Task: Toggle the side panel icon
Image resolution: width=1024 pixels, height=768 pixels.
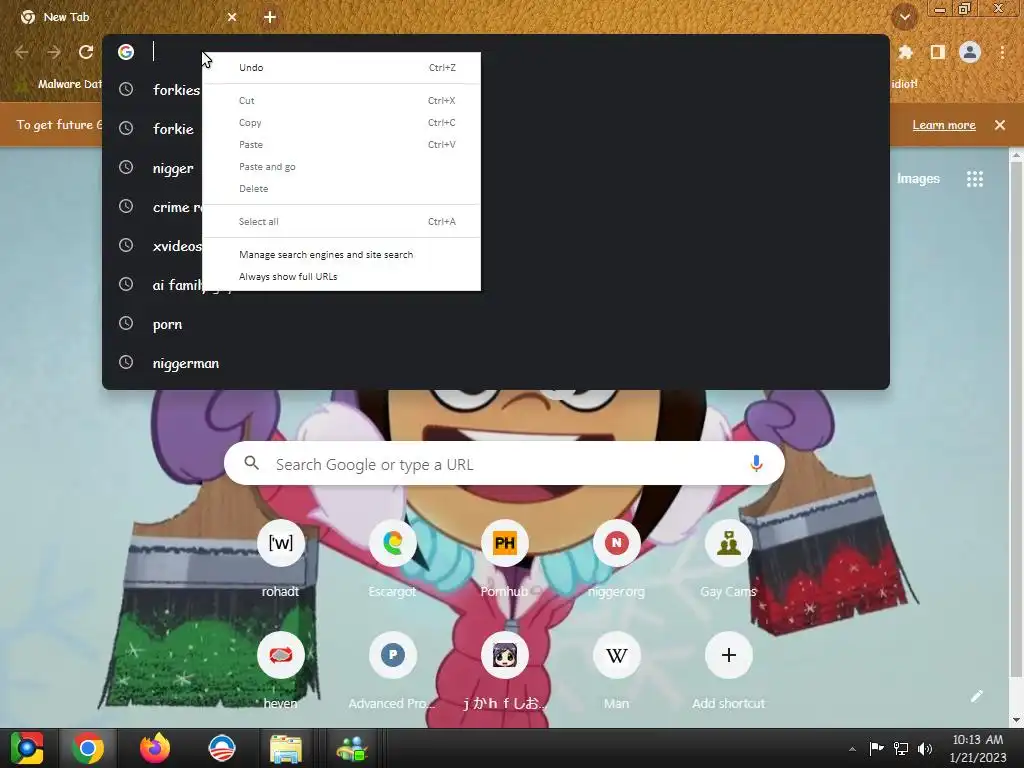Action: point(938,52)
